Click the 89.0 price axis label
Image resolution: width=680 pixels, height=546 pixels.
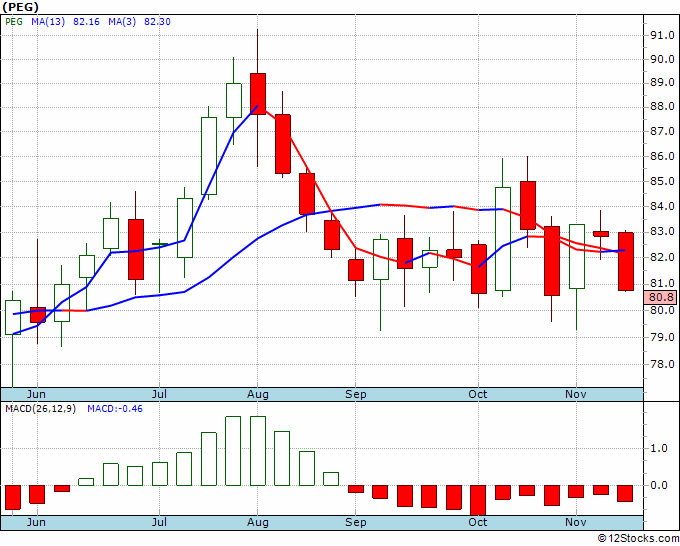click(x=662, y=82)
